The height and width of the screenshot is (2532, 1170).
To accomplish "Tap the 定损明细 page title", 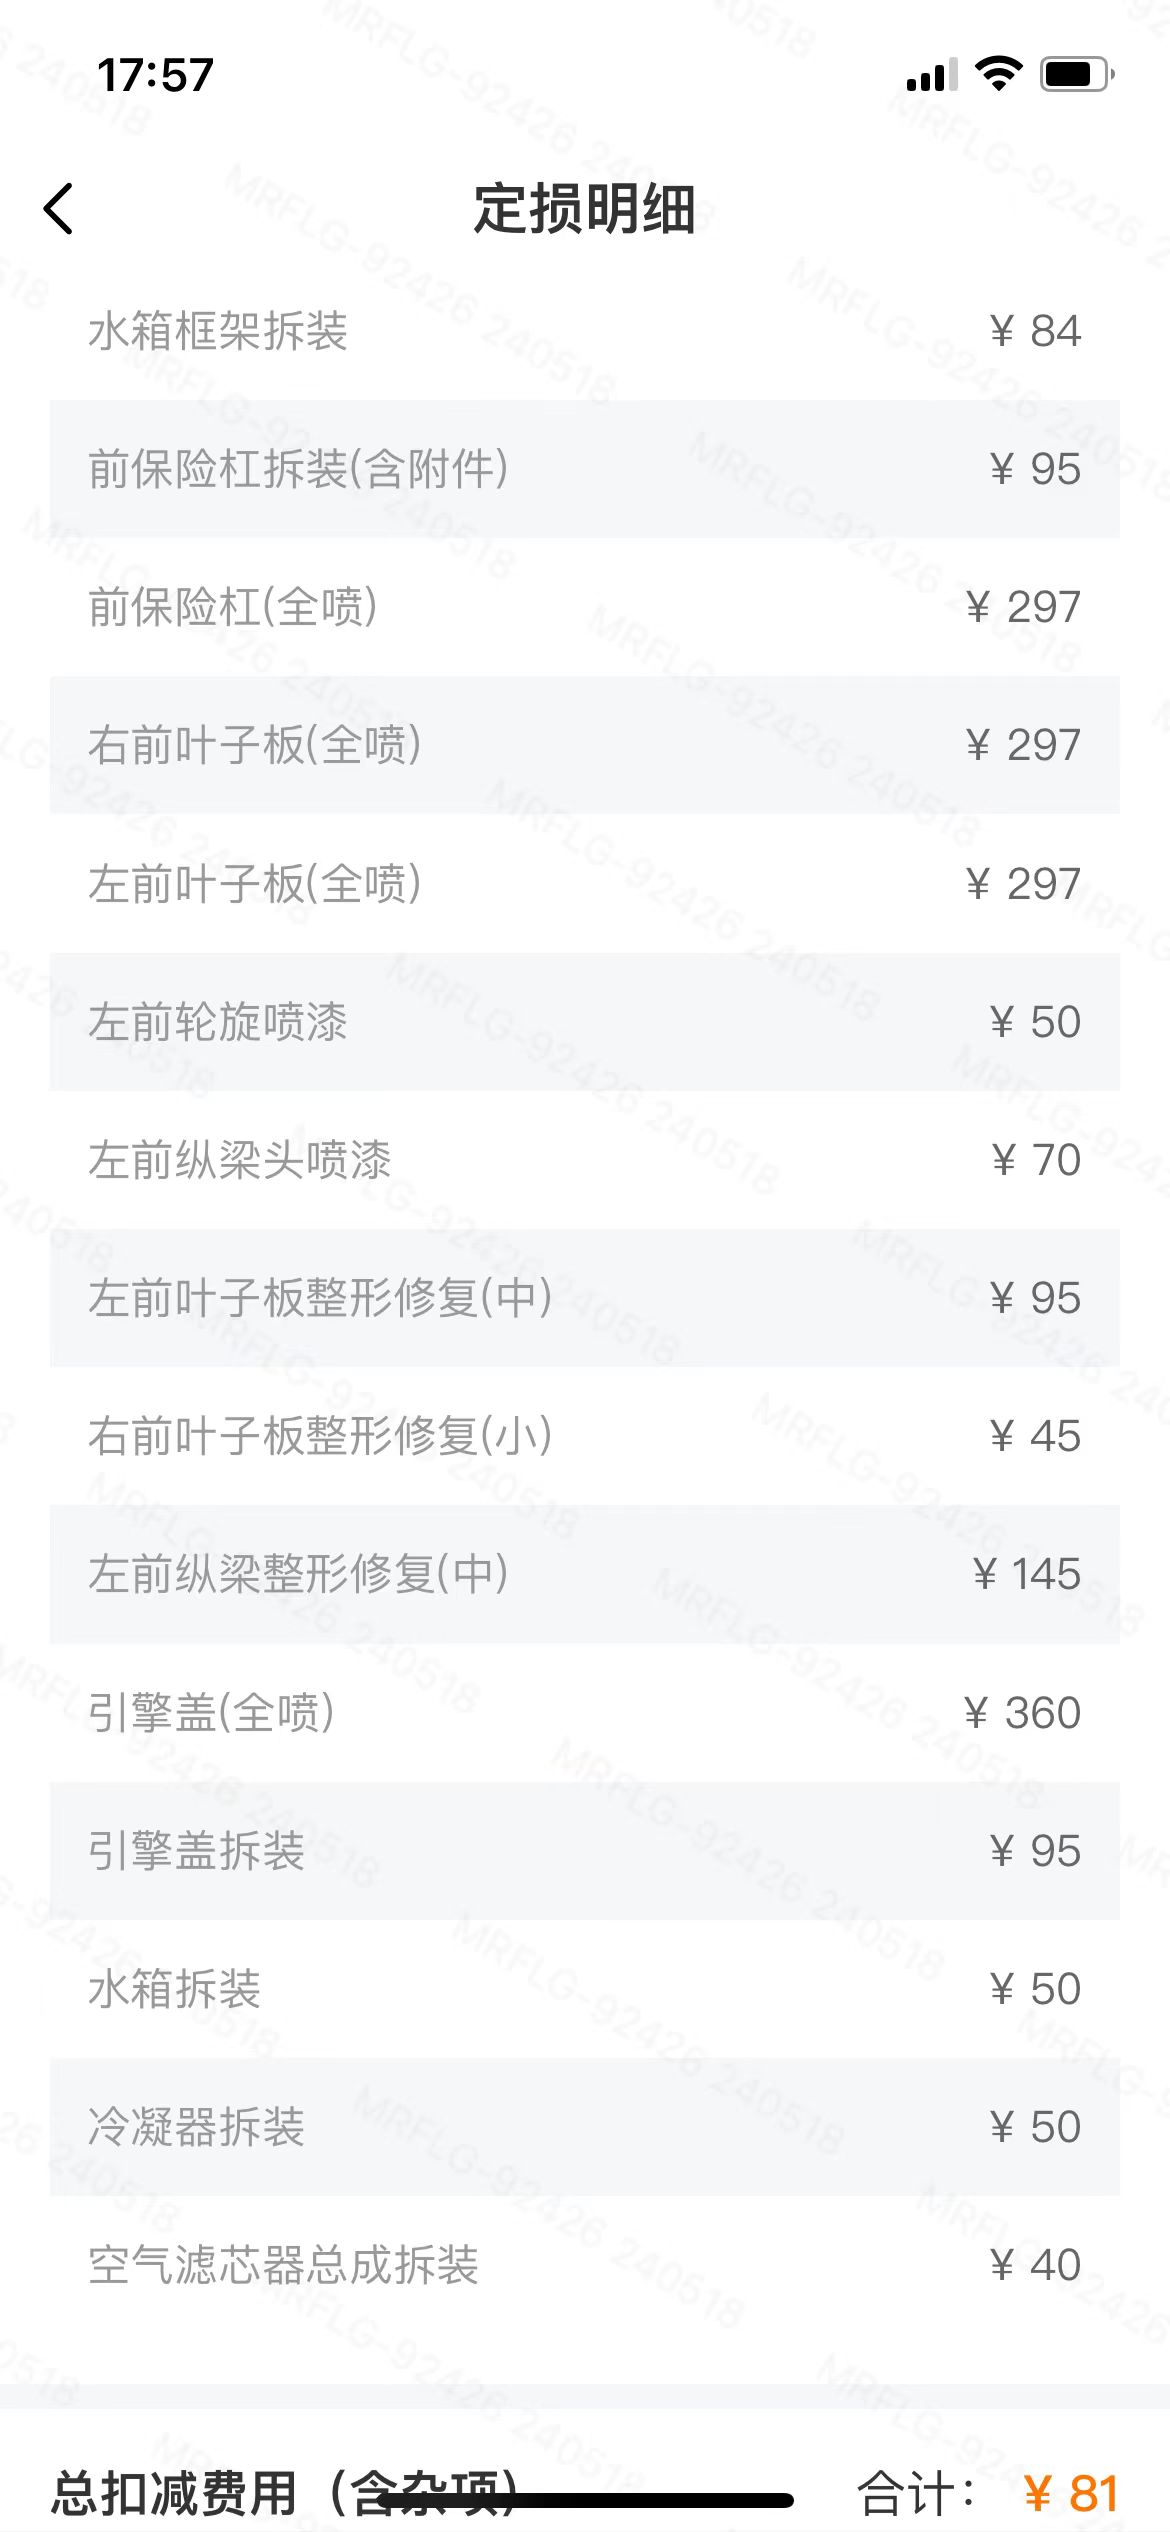I will (x=584, y=209).
